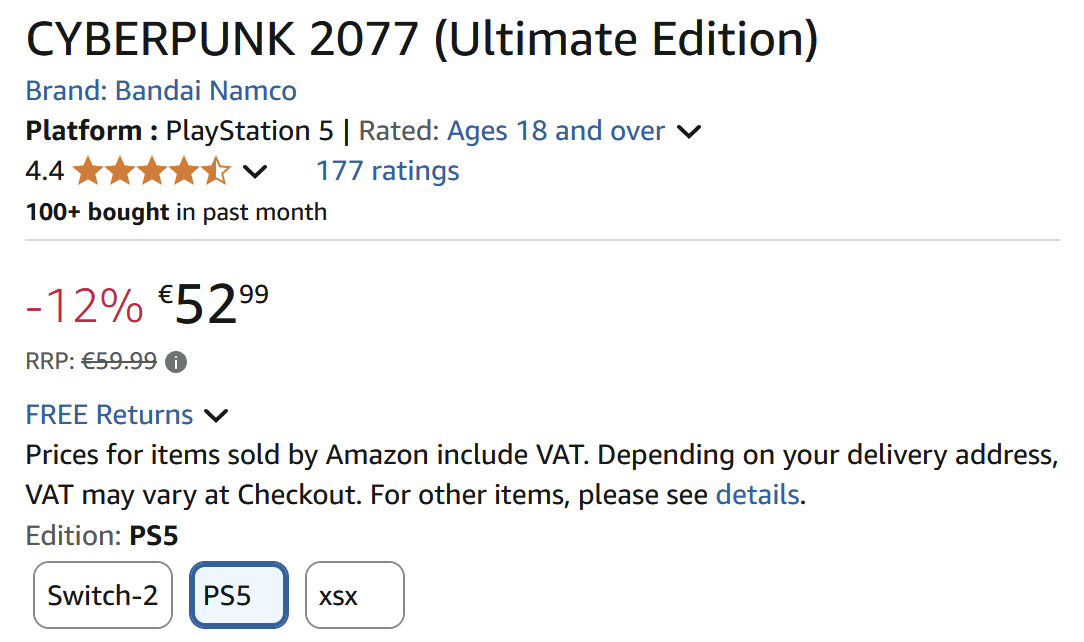Click the FREE Returns link

109,415
